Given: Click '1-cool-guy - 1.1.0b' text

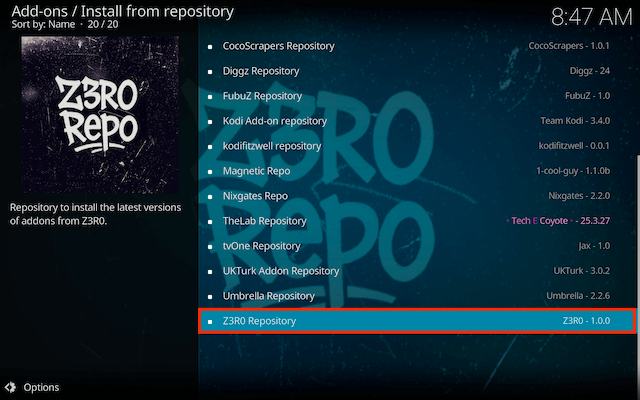Looking at the screenshot, I should [573, 171].
